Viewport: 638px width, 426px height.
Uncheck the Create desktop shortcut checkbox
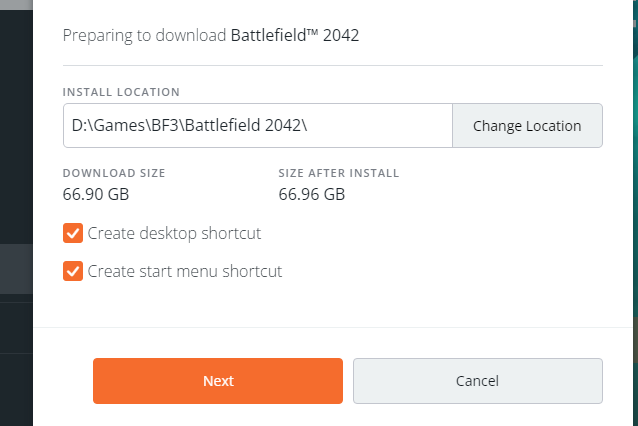(x=72, y=233)
